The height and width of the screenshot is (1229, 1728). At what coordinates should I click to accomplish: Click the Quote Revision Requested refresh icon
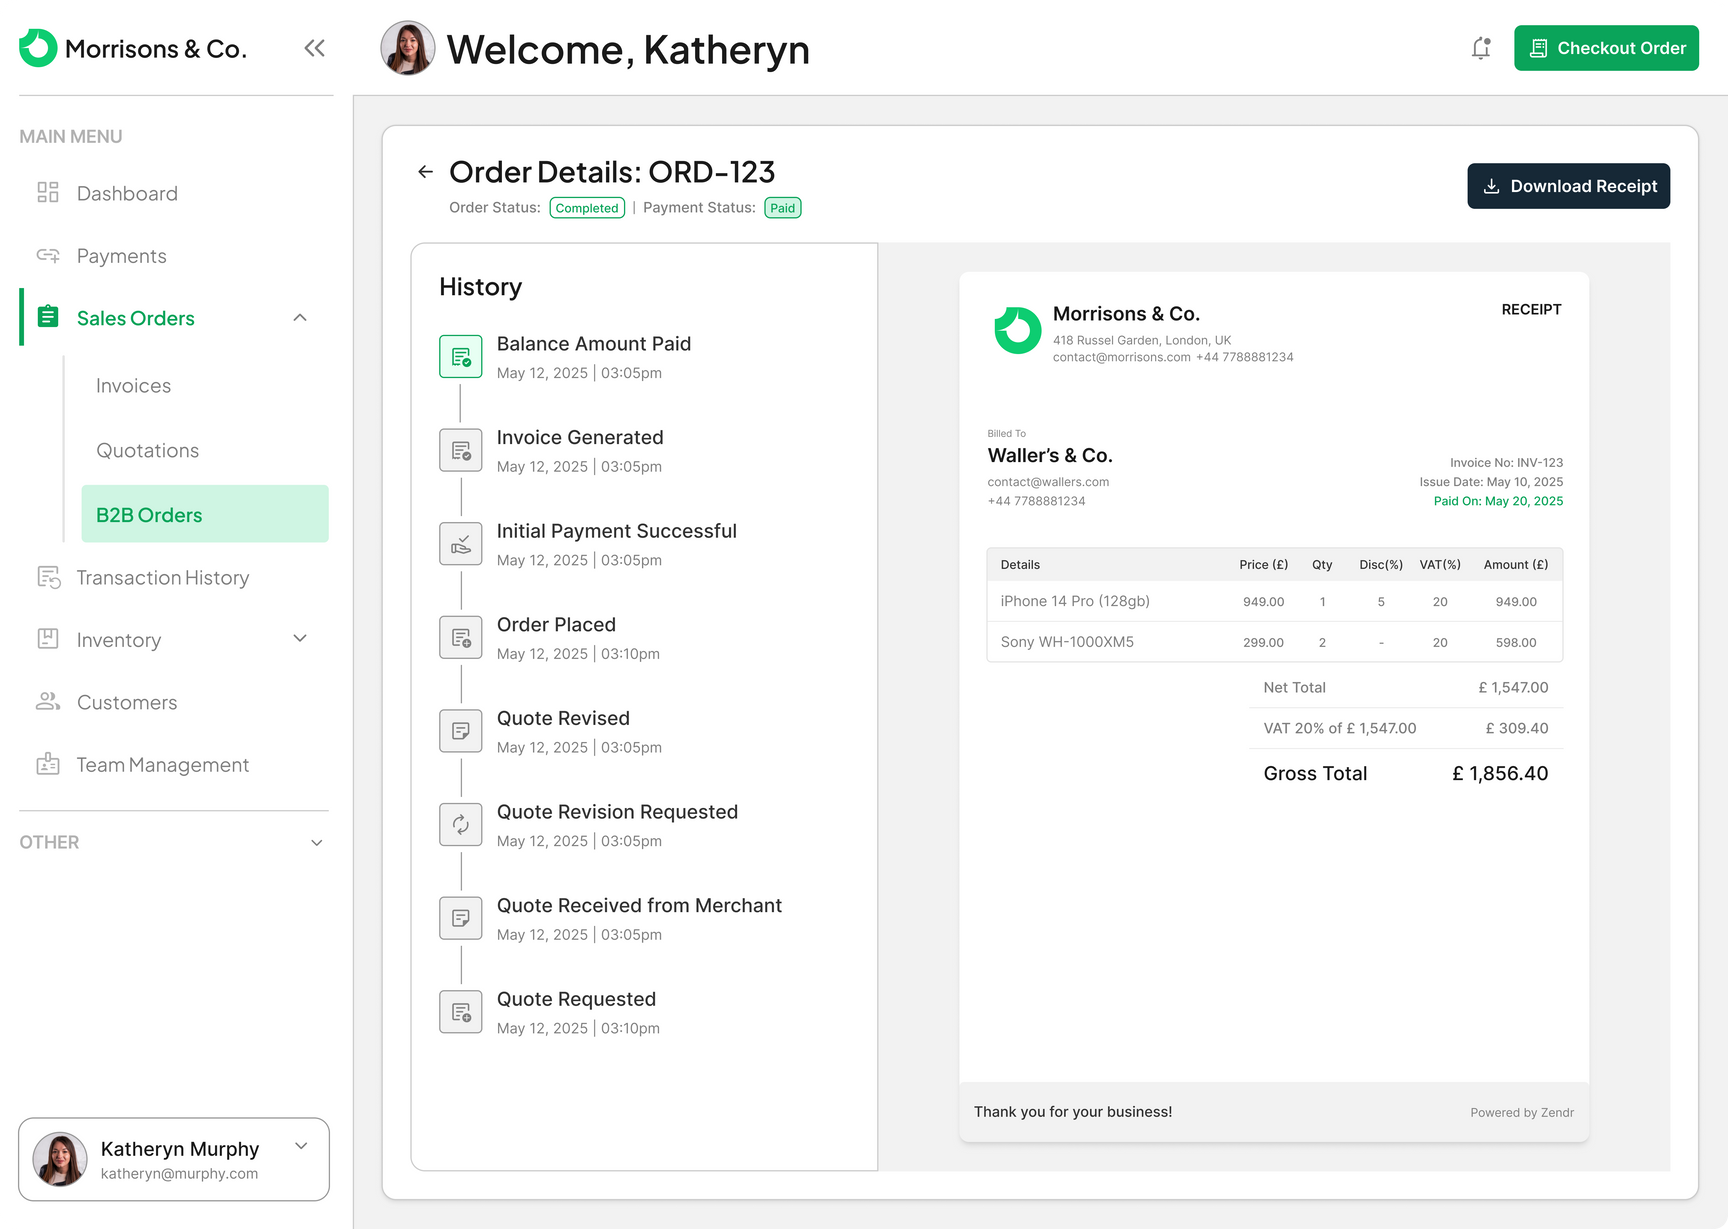pyautogui.click(x=461, y=825)
